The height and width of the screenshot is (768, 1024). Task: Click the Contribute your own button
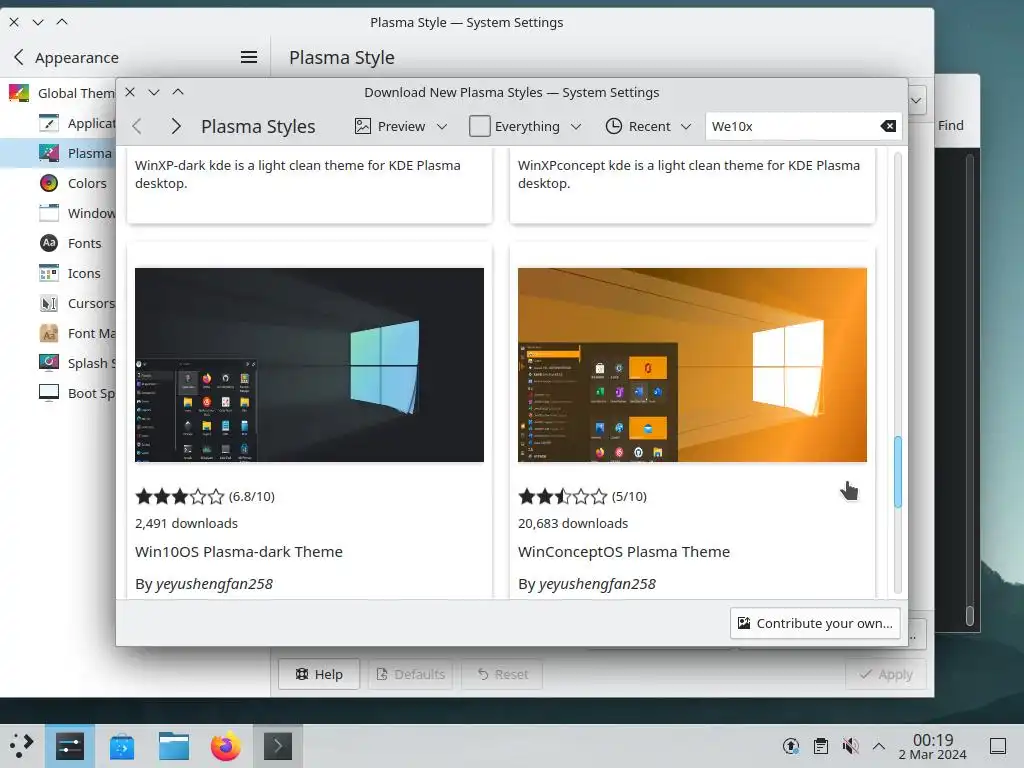[x=815, y=623]
